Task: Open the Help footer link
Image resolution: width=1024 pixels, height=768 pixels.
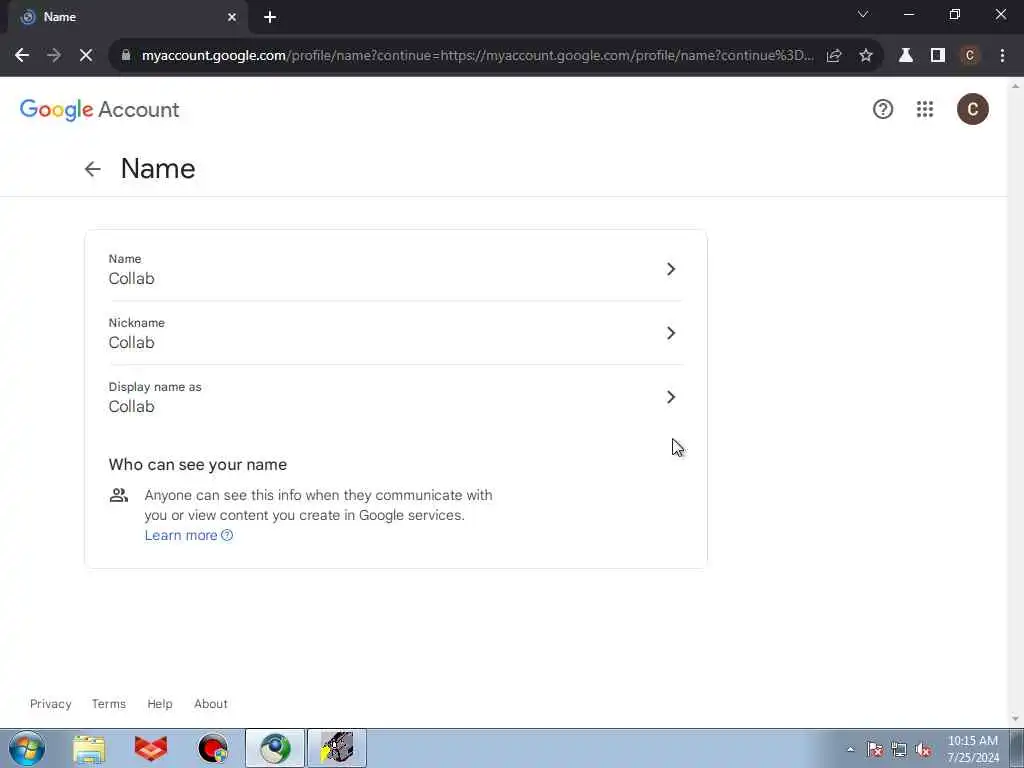Action: [159, 703]
